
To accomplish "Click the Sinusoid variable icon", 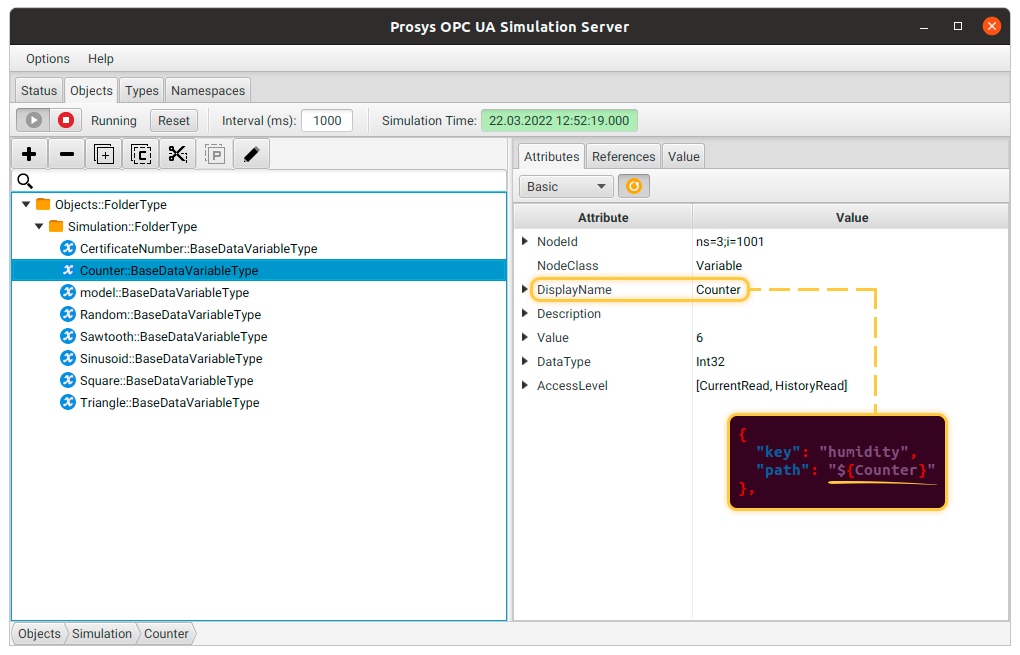I will pyautogui.click(x=68, y=358).
